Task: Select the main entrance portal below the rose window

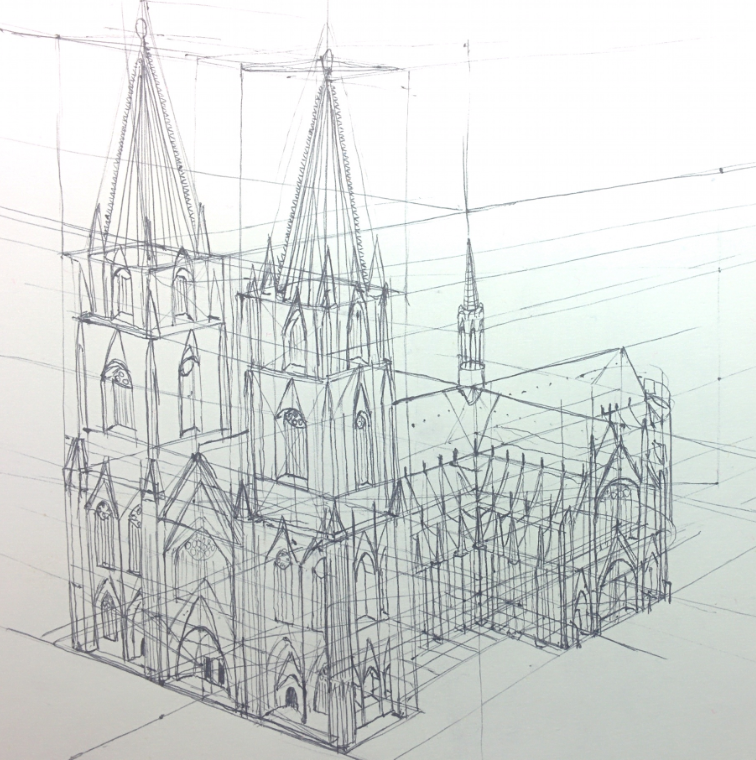Action: (204, 655)
